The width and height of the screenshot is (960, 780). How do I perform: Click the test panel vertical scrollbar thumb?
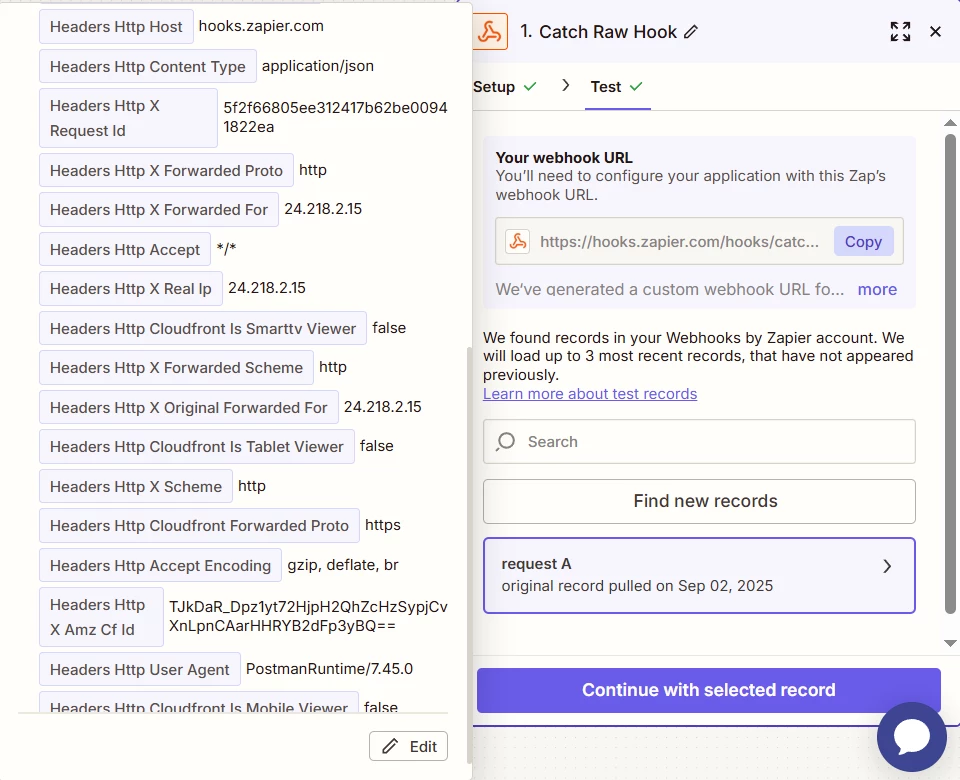point(950,373)
